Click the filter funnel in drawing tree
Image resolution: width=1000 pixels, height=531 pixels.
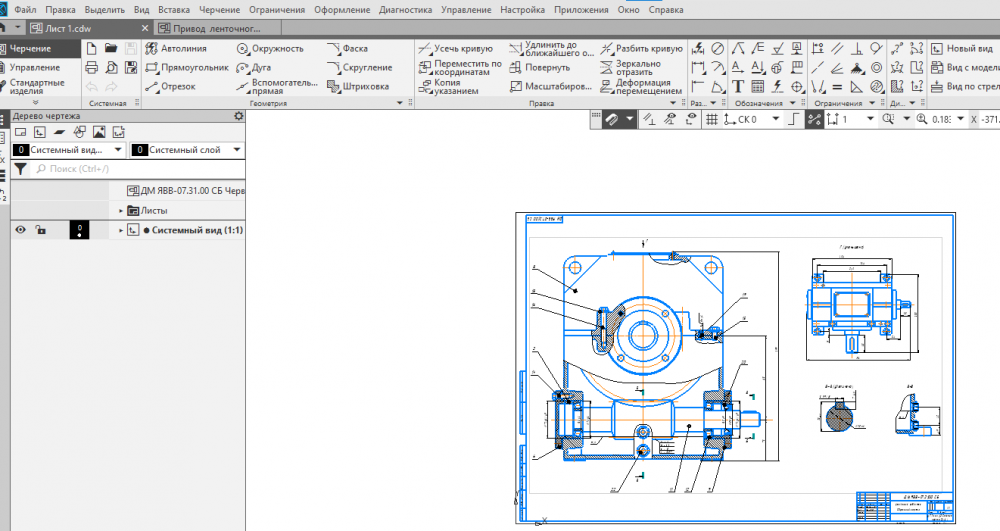click(x=20, y=169)
